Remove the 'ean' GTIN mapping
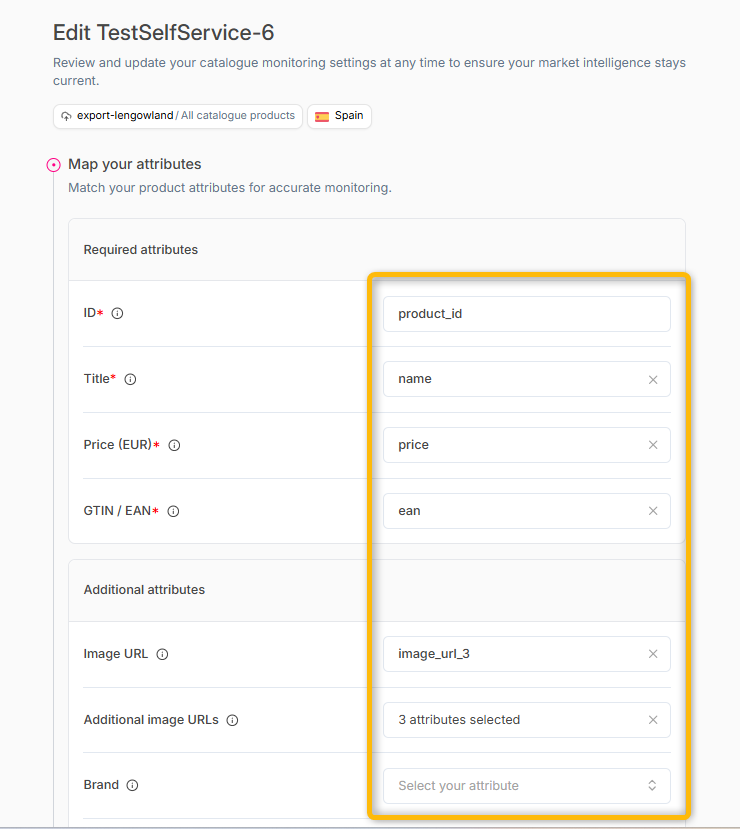The height and width of the screenshot is (829, 740). click(x=653, y=511)
